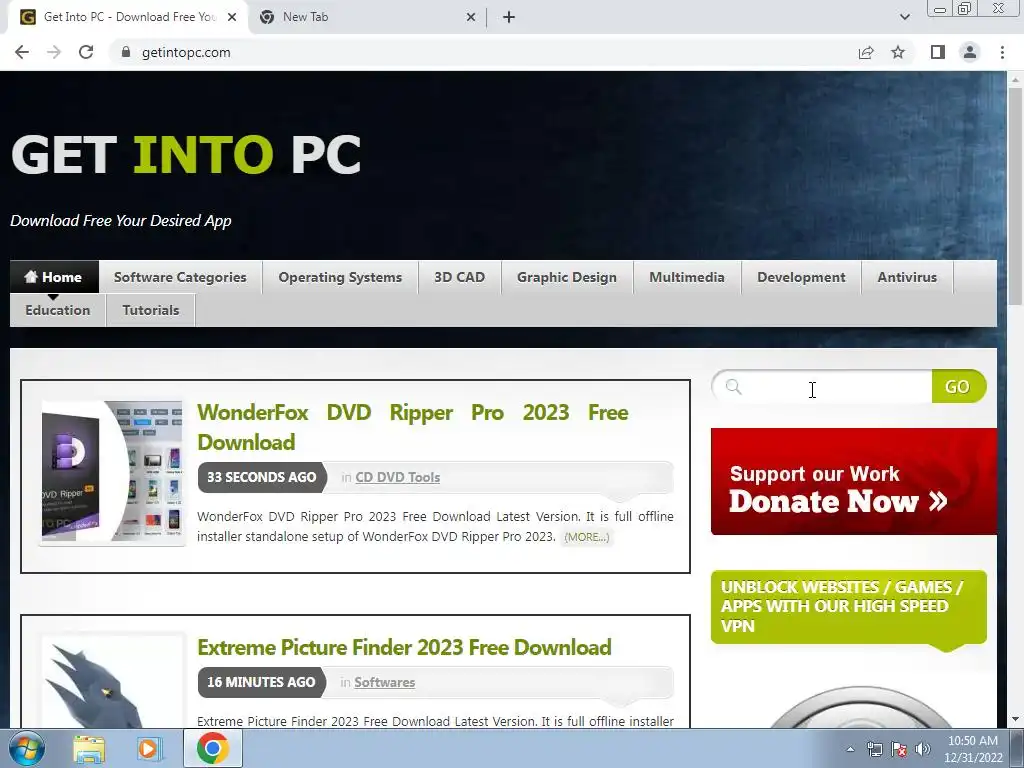
Task: Click the (MORE...) link for WonderFox
Action: (586, 537)
